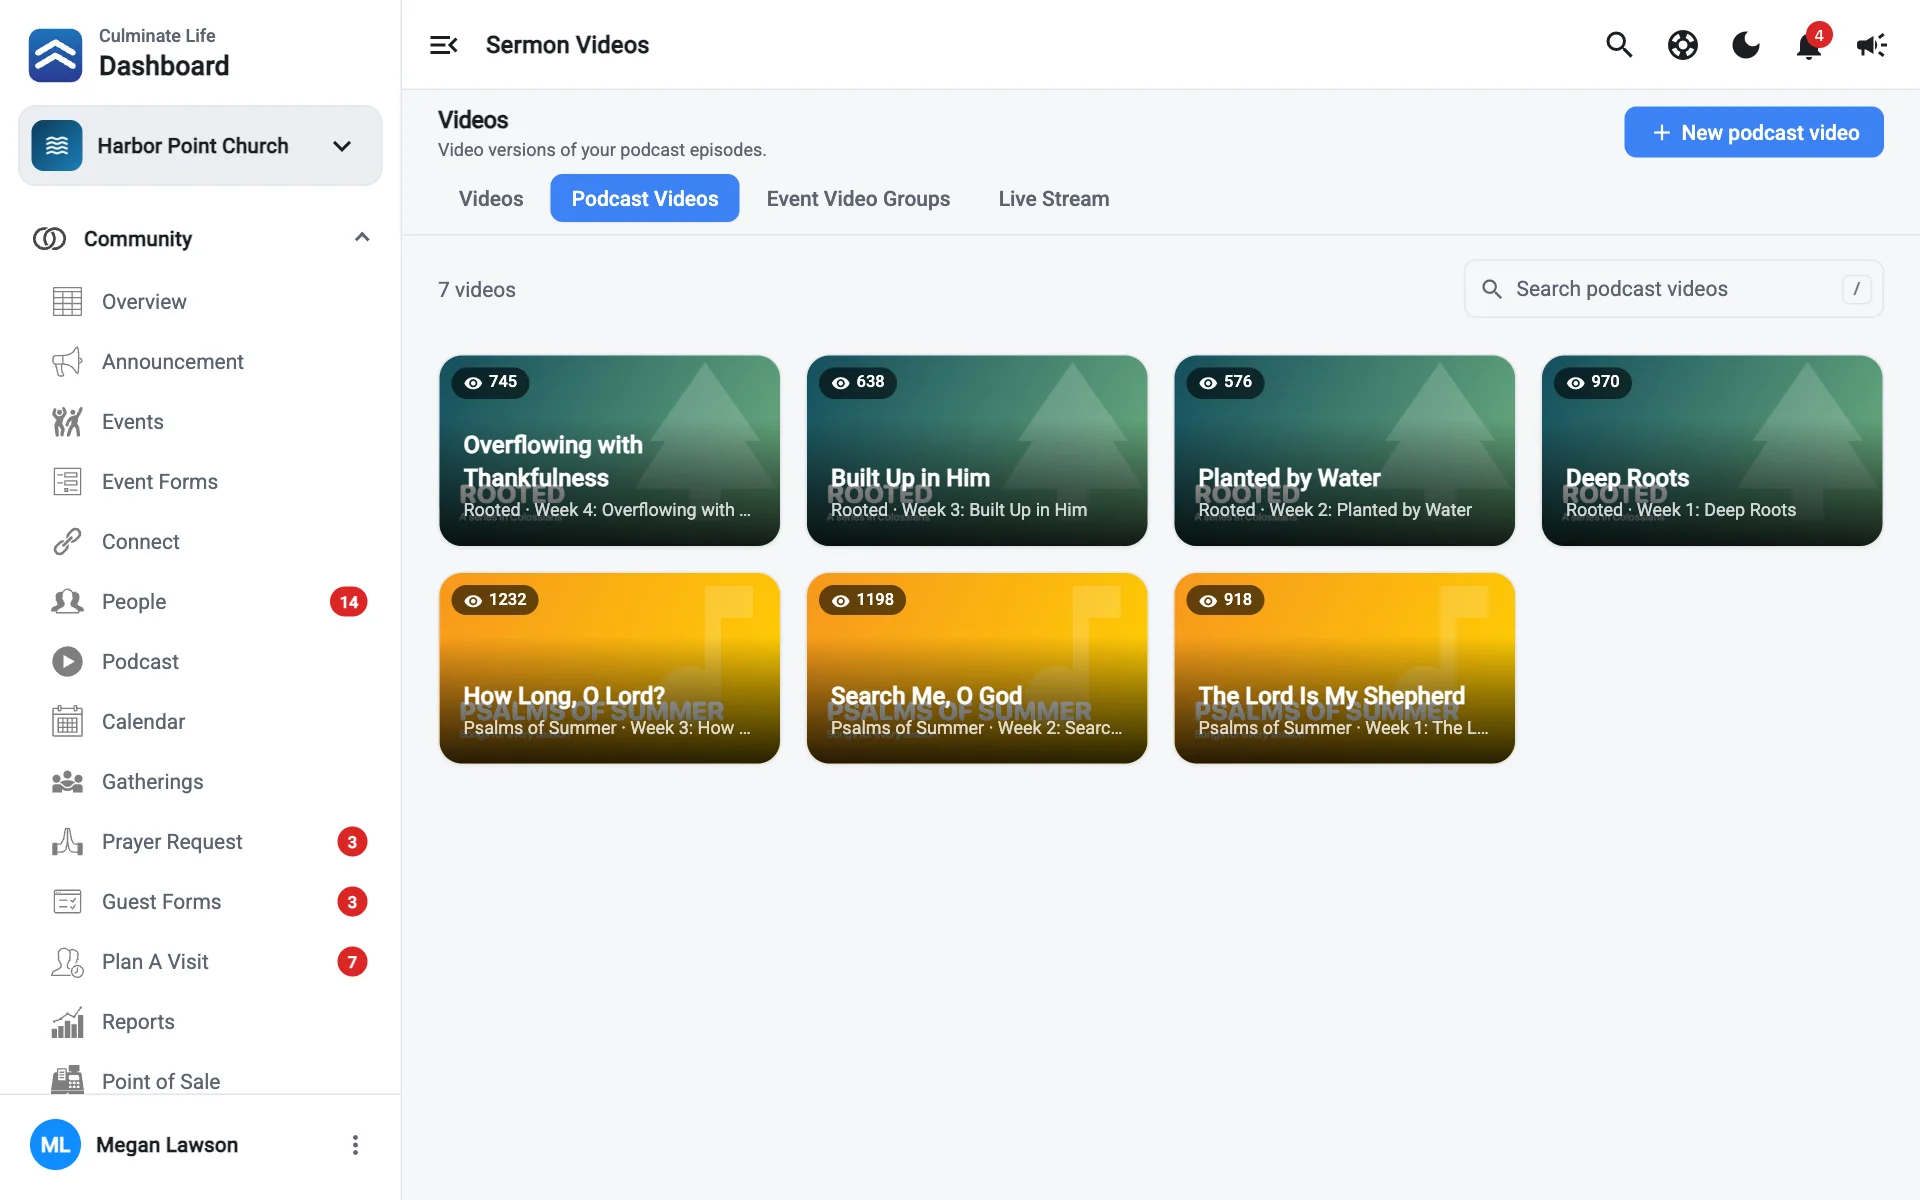Open Gatherings in the sidebar

[200, 782]
